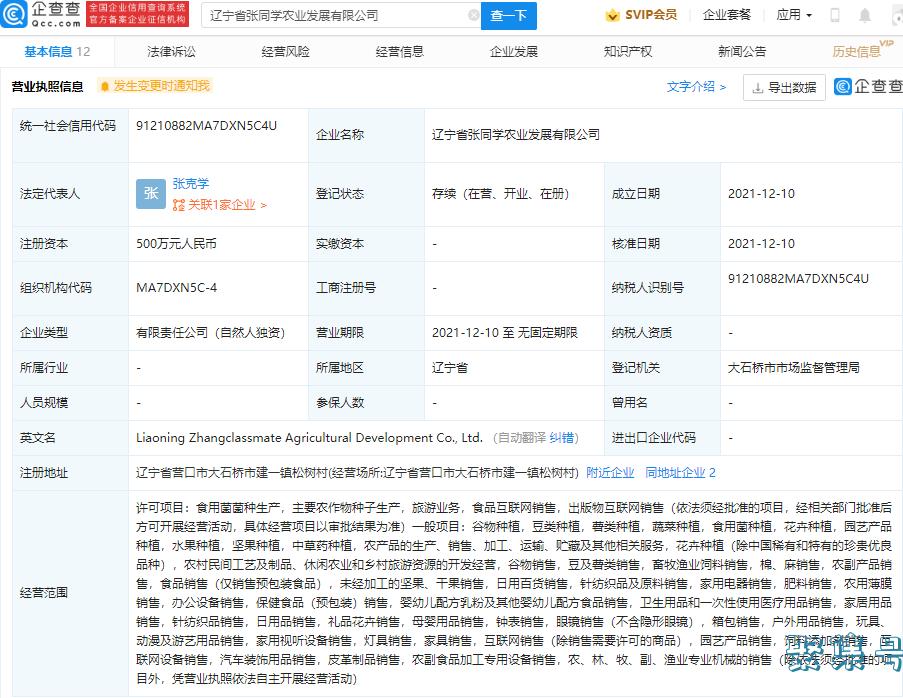Viewport: 903px width, 698px height.
Task: Expand 关联1家企业 related companies
Action: coord(219,205)
